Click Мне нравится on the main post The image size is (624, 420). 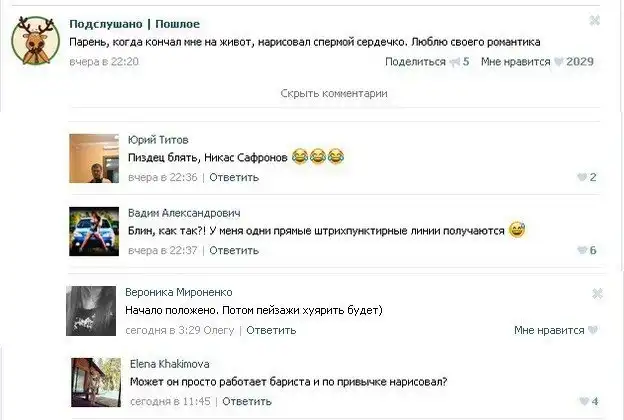[516, 62]
